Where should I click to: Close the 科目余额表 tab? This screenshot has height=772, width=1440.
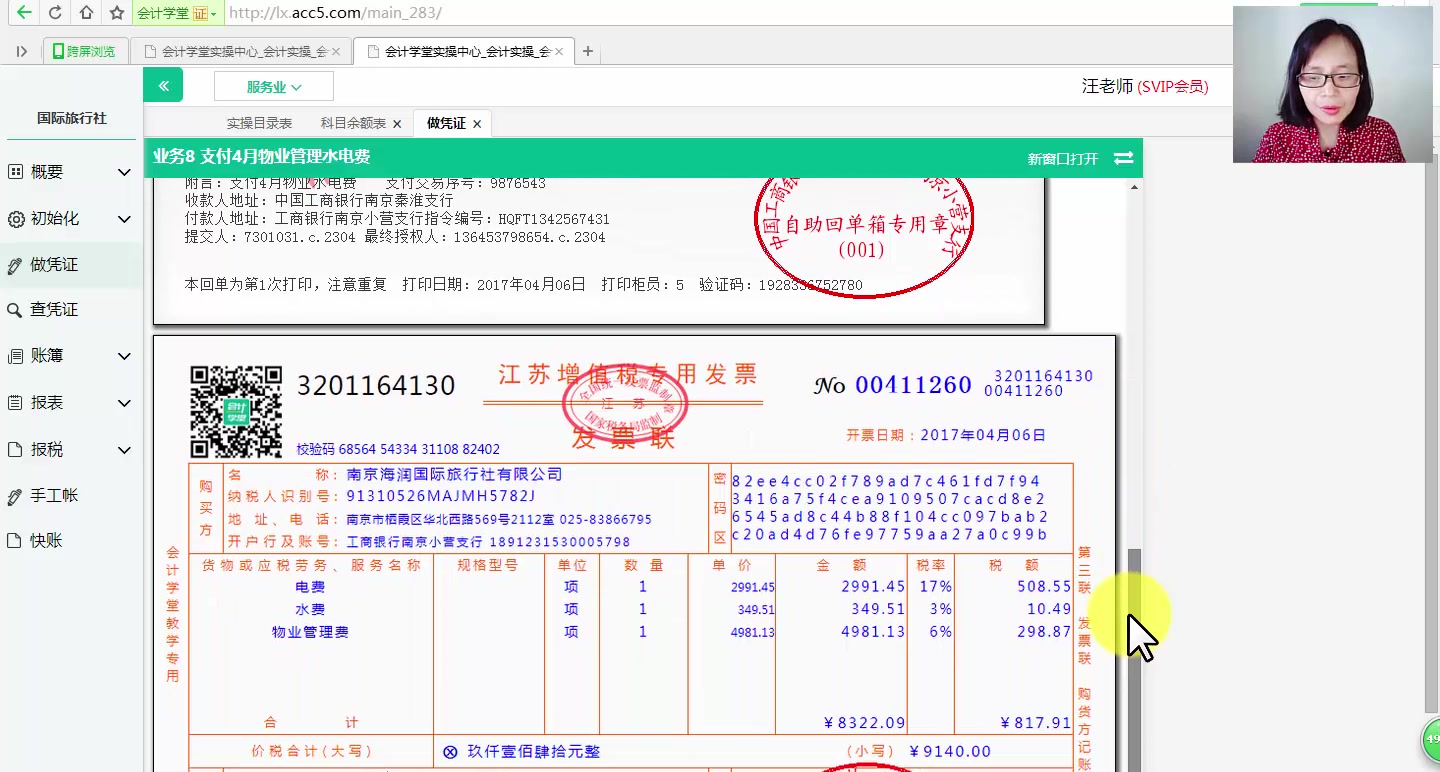click(397, 124)
